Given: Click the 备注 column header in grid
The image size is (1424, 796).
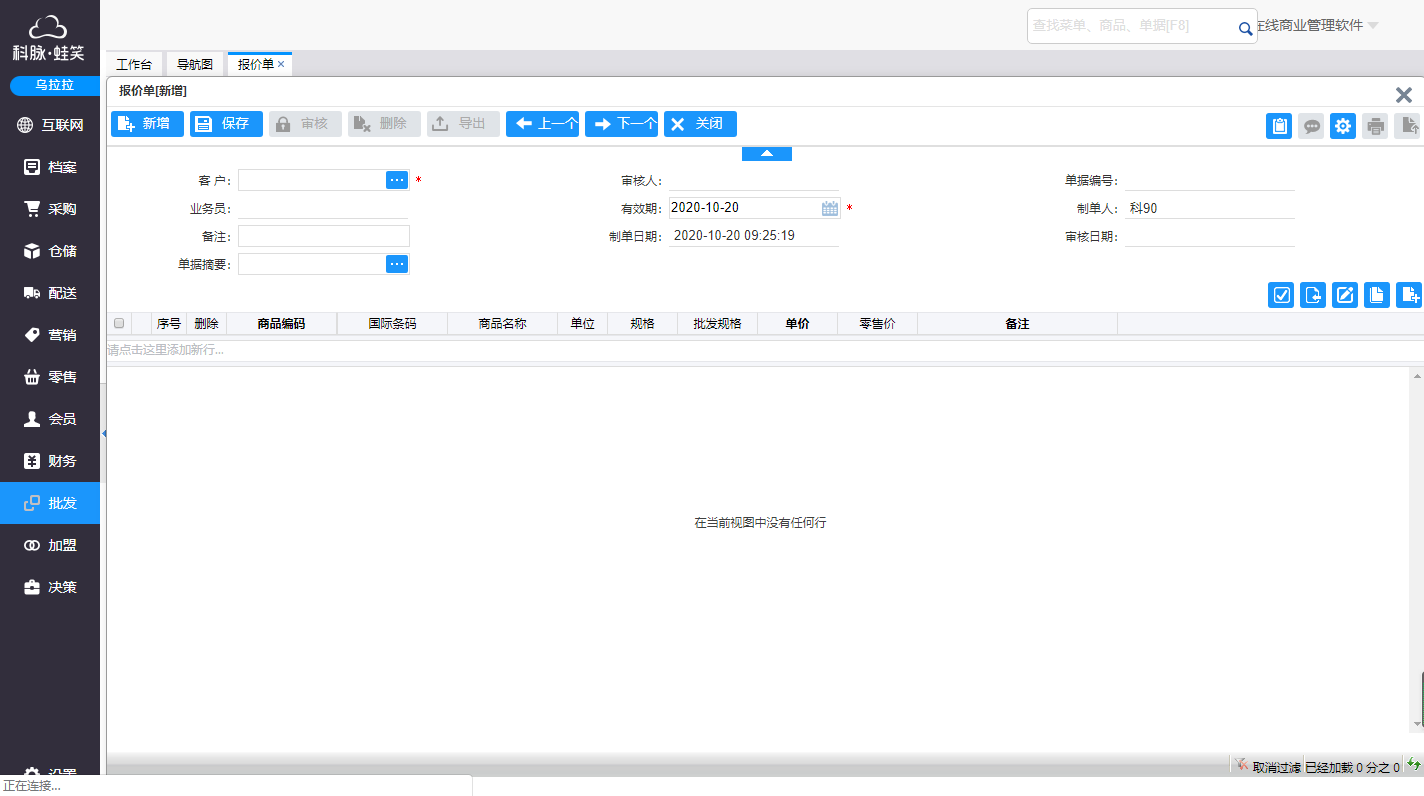Looking at the screenshot, I should pos(1017,324).
